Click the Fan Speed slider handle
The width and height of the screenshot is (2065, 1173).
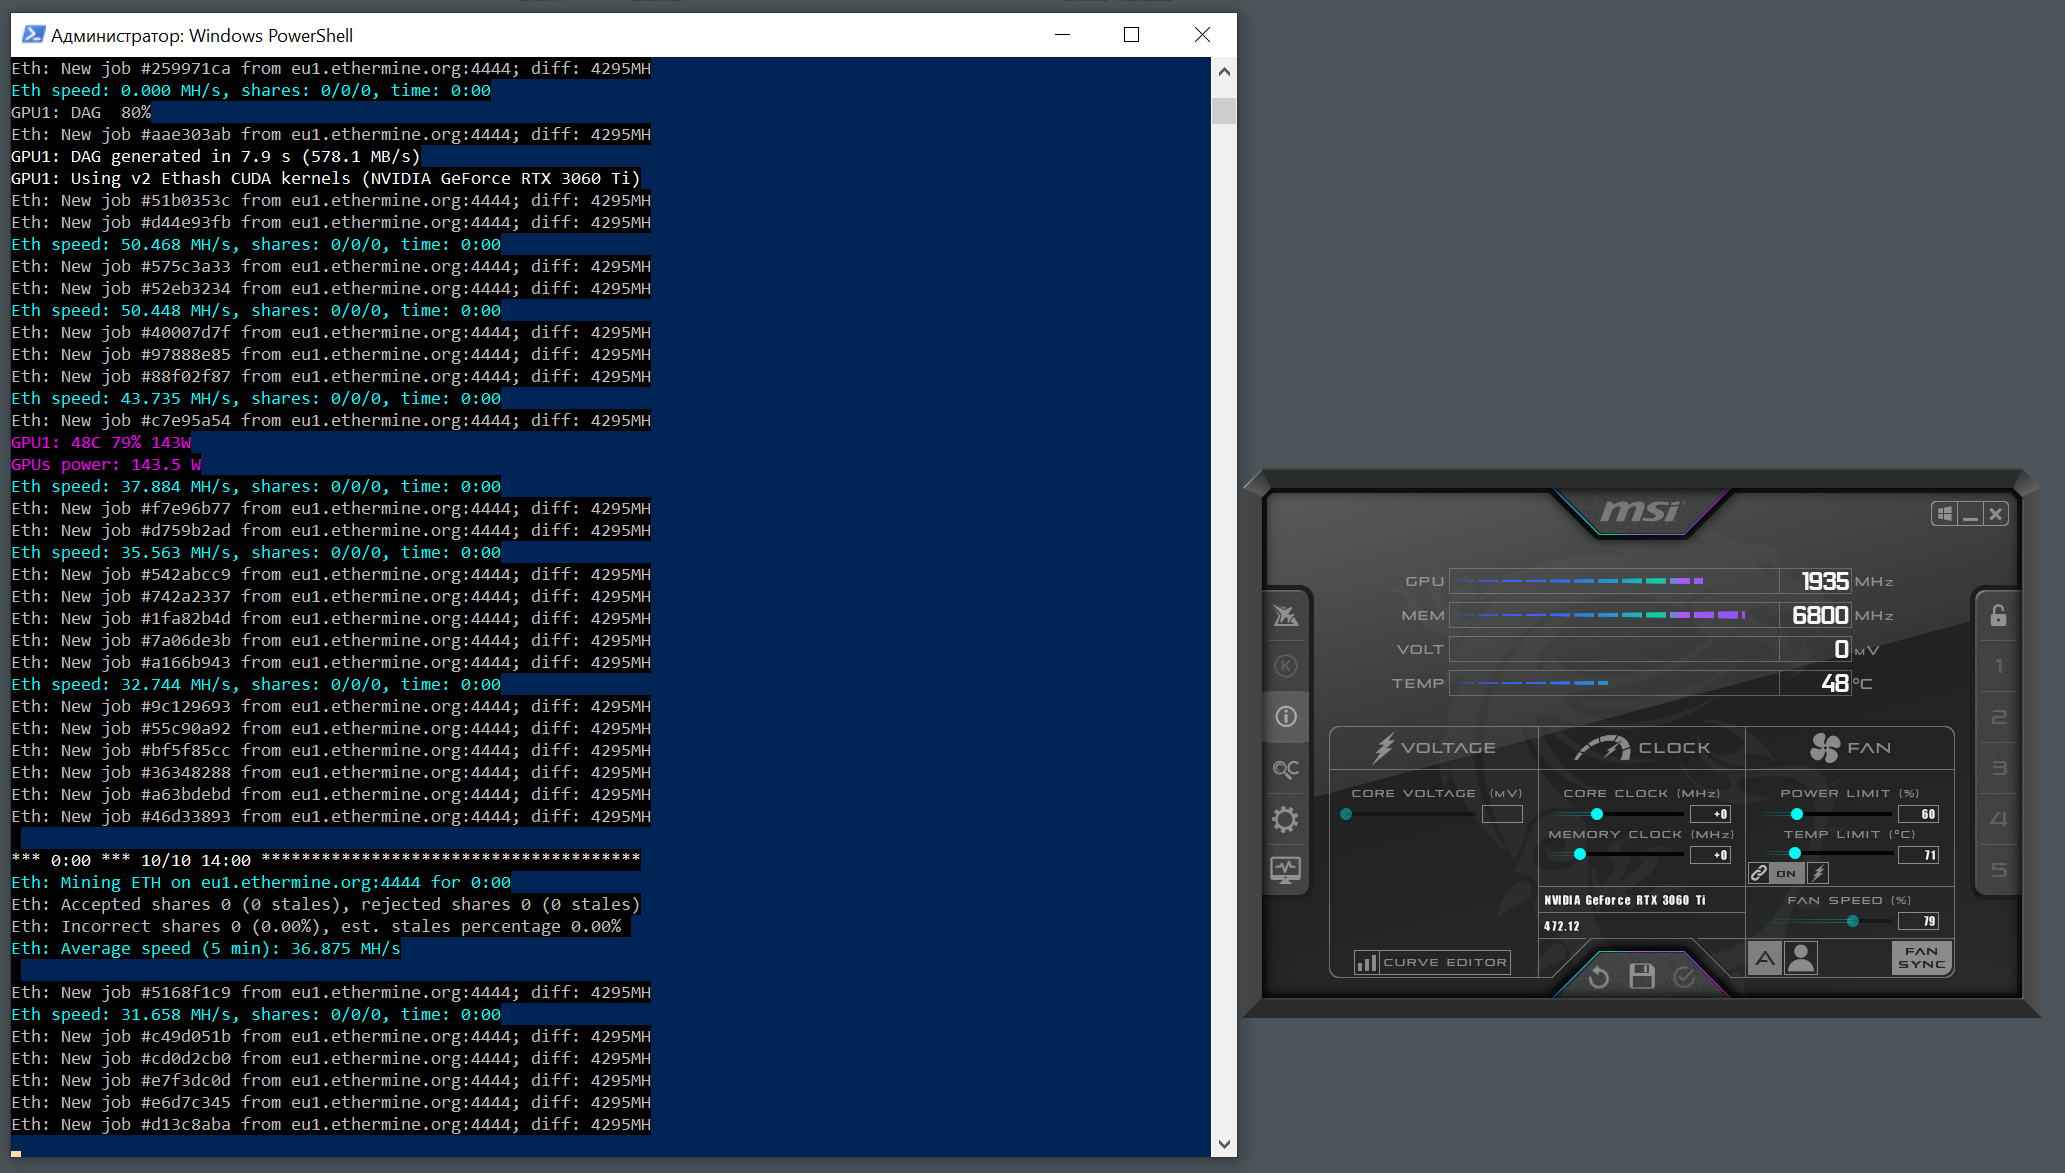[1853, 921]
